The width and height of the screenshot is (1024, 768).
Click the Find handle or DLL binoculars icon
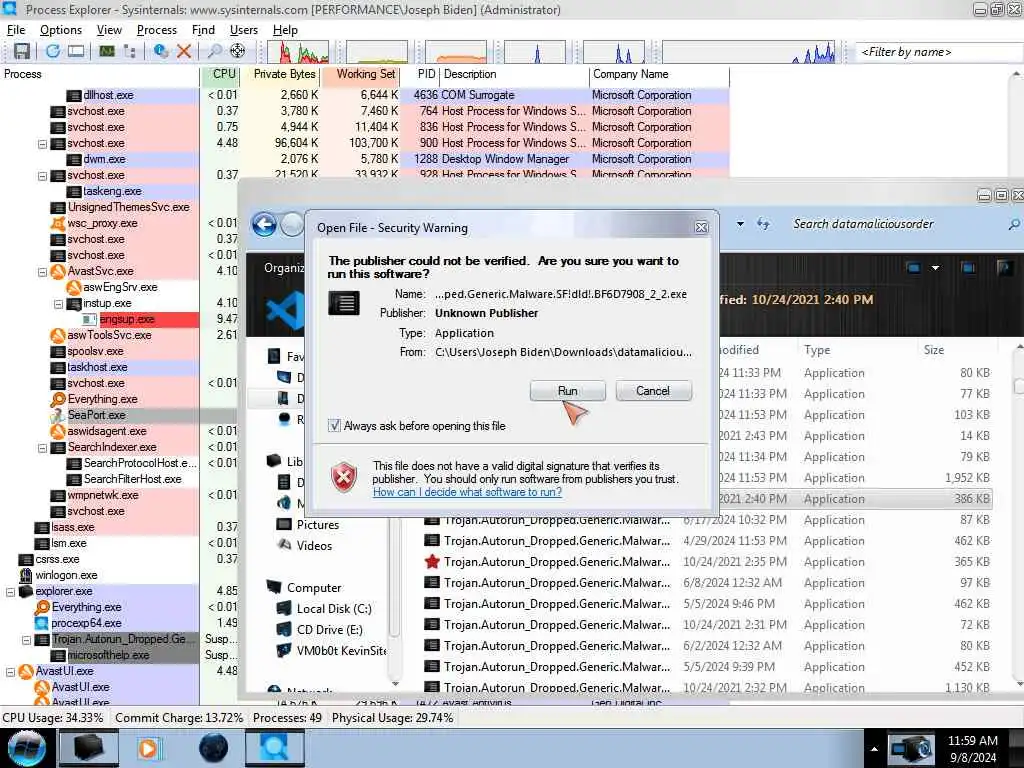click(x=215, y=51)
